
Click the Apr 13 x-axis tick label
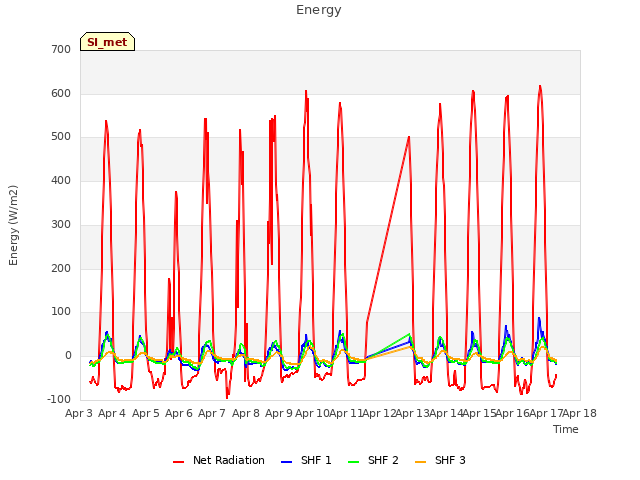412,413
